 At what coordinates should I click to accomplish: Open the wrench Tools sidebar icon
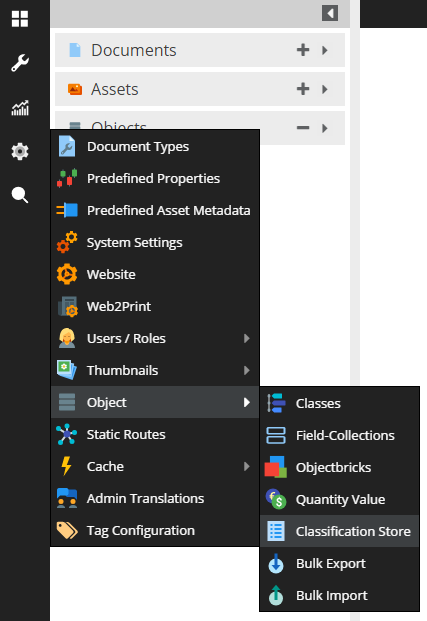click(20, 63)
